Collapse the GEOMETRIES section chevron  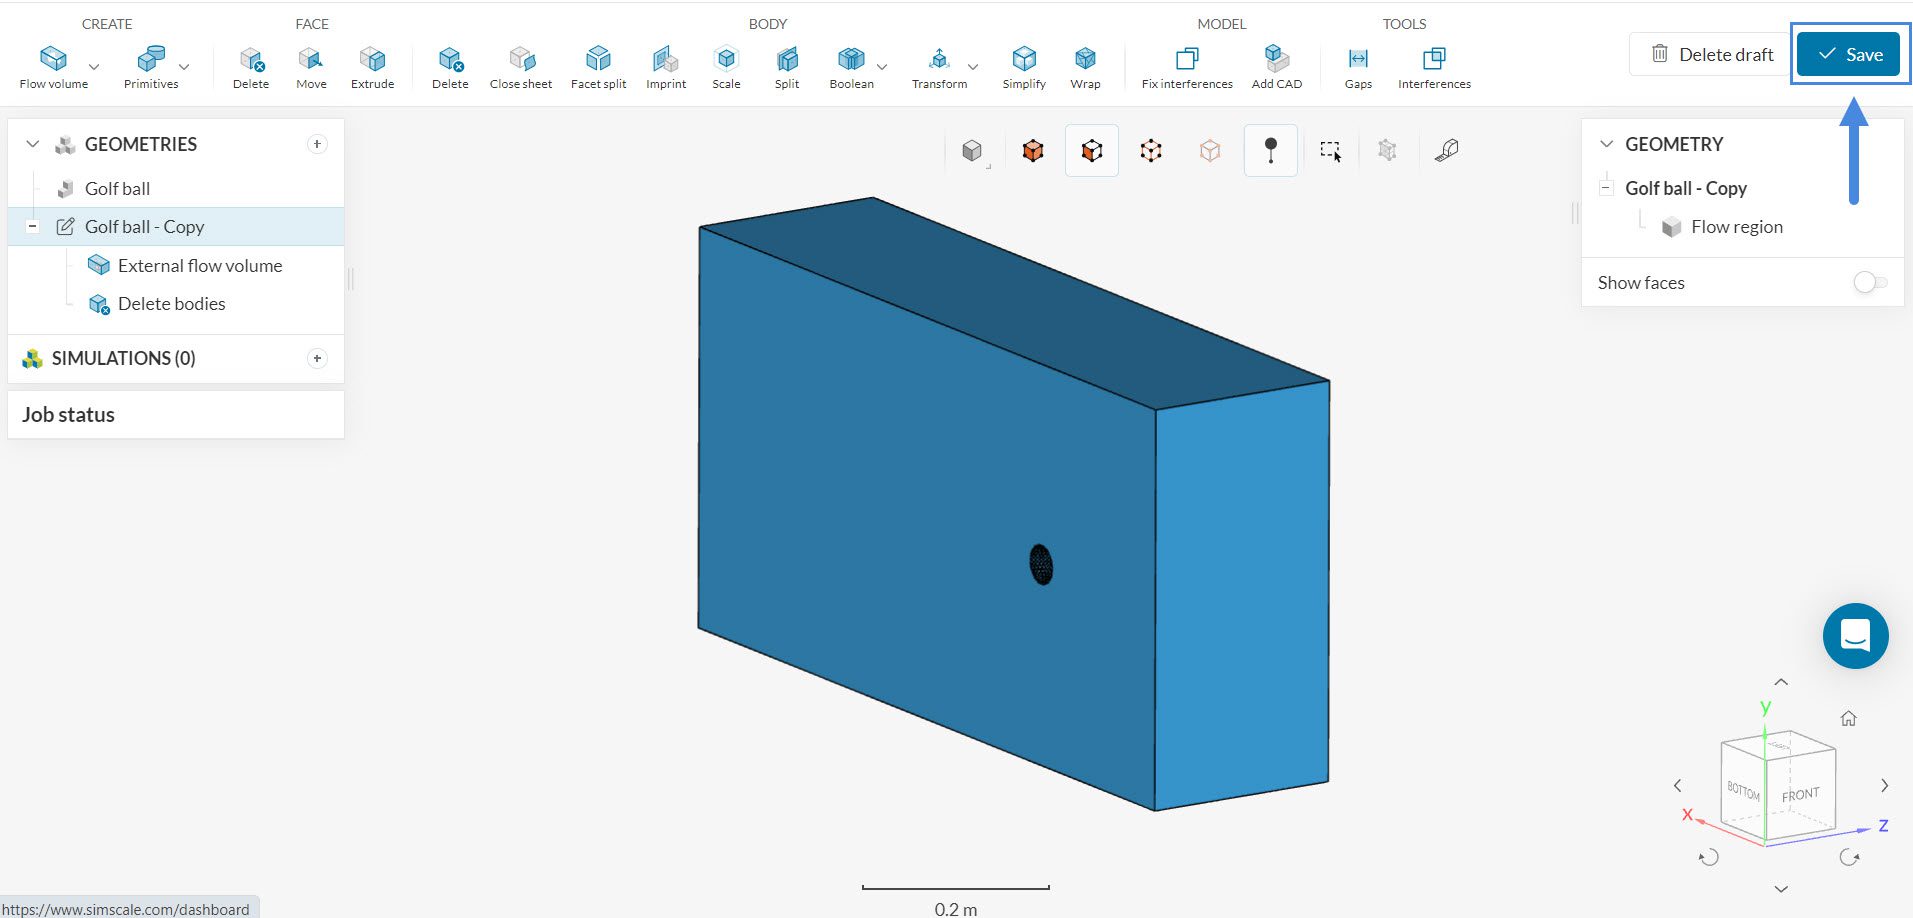pos(33,144)
